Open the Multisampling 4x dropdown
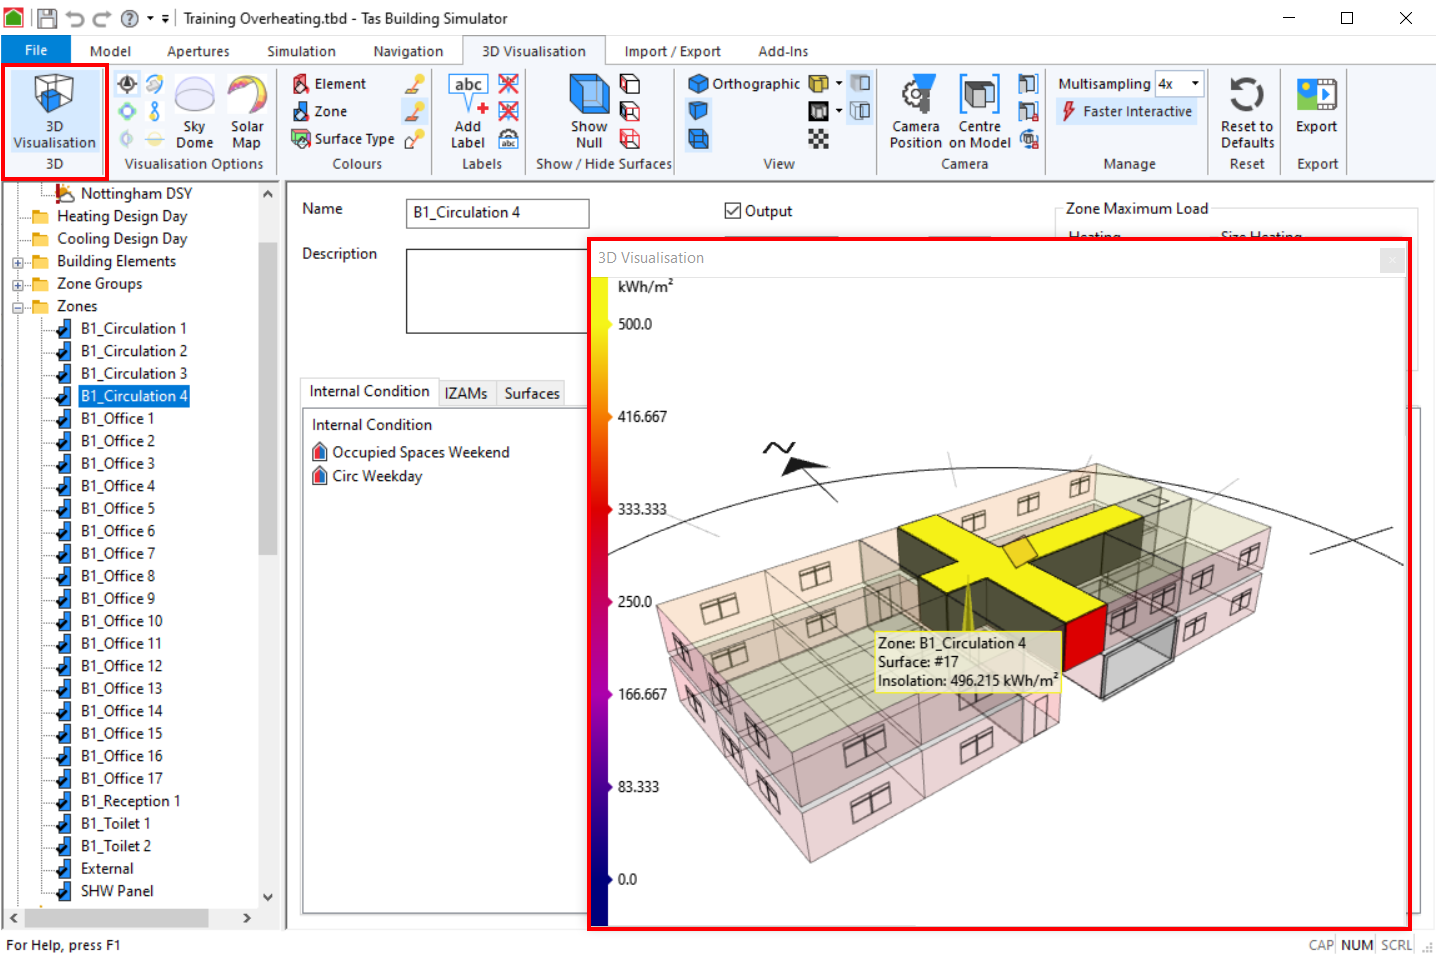The width and height of the screenshot is (1437, 955). (1179, 84)
